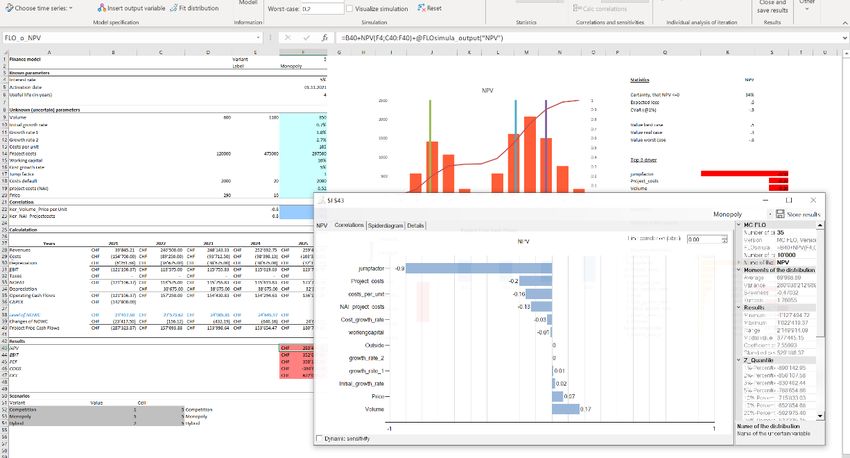Click the formula bar confirm checkmark icon
Screen dimensions: 850x458
[x=306, y=38]
